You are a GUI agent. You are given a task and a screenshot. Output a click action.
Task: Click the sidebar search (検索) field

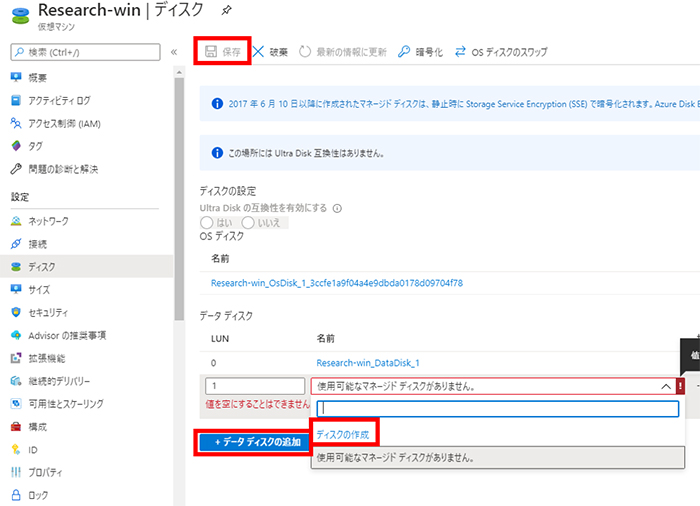point(90,52)
